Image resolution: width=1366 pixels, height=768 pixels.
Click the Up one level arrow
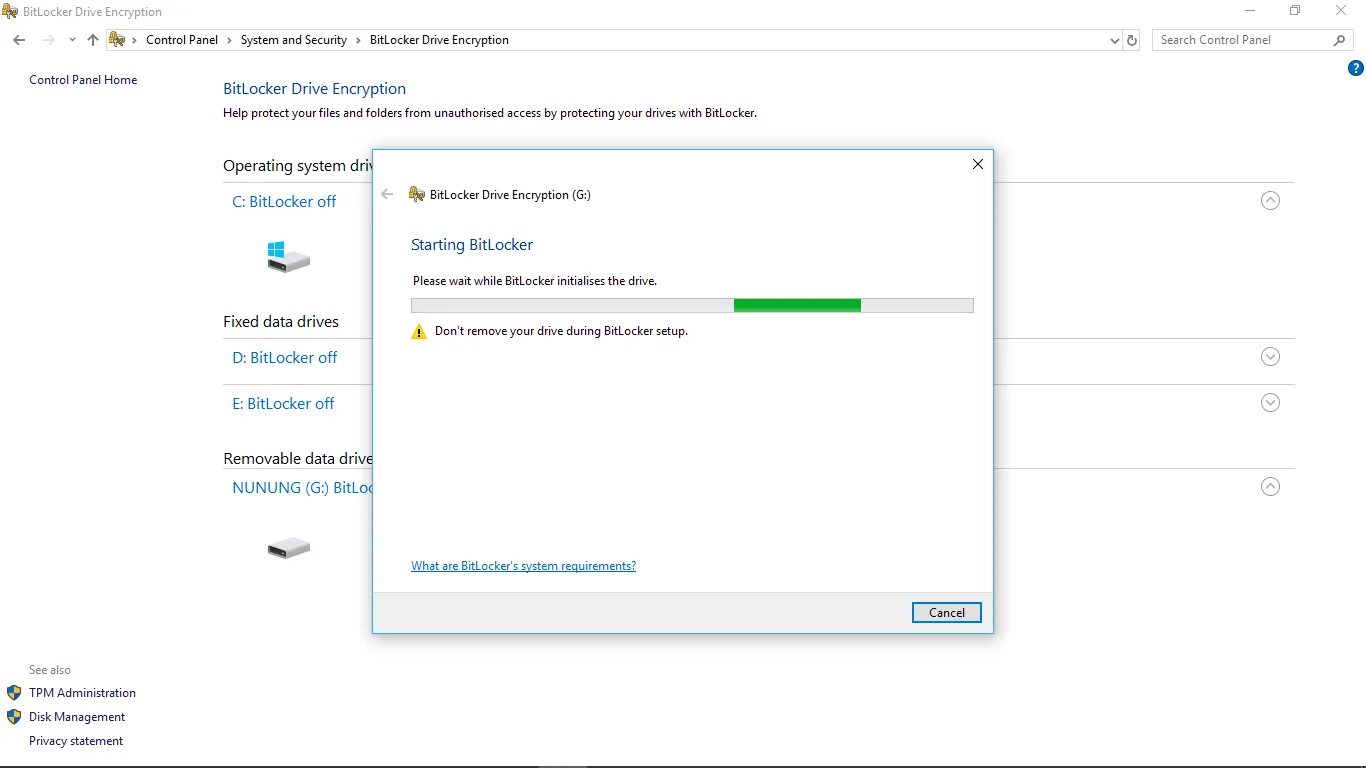93,40
